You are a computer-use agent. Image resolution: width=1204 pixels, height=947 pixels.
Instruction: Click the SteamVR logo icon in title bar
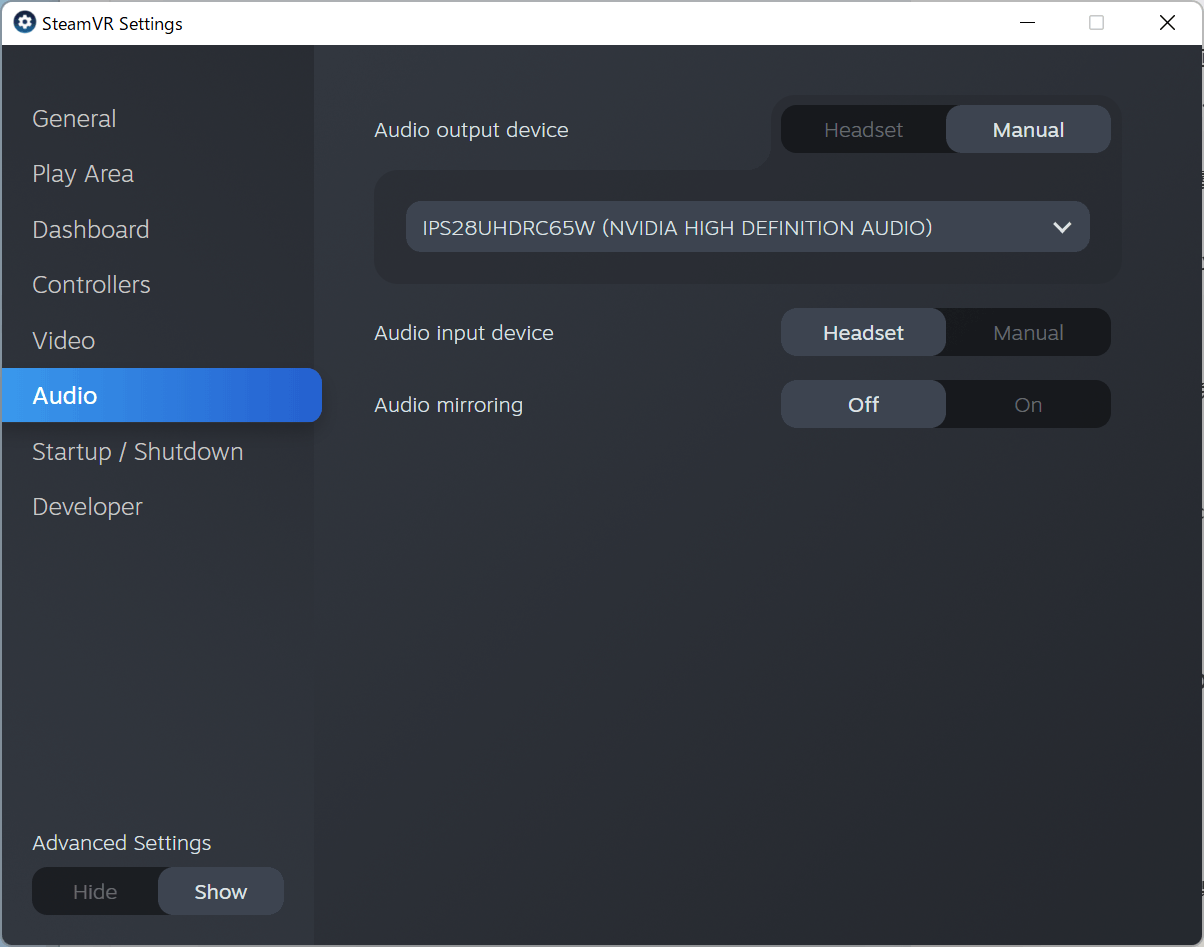24,22
